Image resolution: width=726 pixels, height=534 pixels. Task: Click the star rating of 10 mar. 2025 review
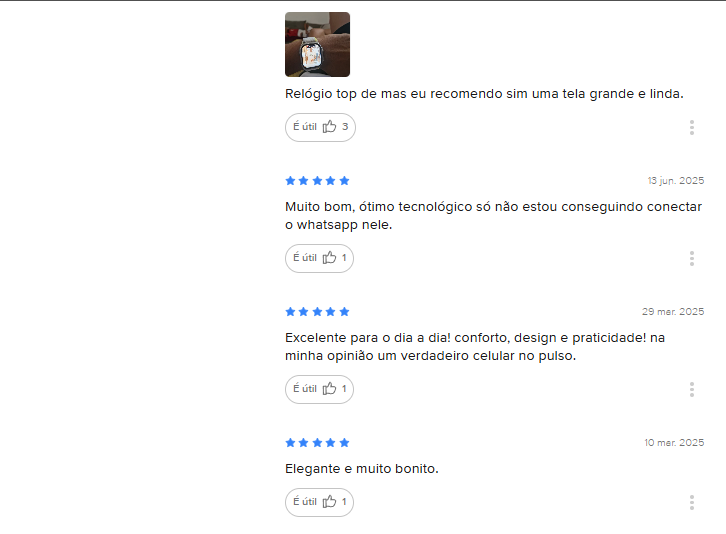317,443
